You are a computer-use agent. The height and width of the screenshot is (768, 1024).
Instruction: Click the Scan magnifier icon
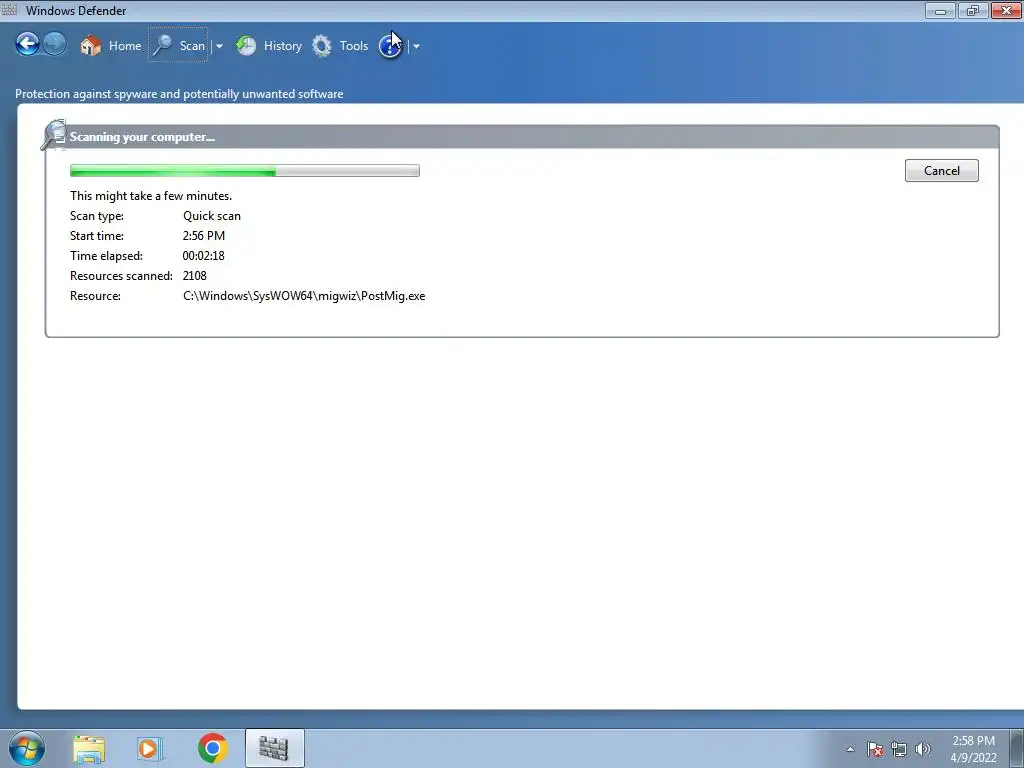click(x=162, y=45)
